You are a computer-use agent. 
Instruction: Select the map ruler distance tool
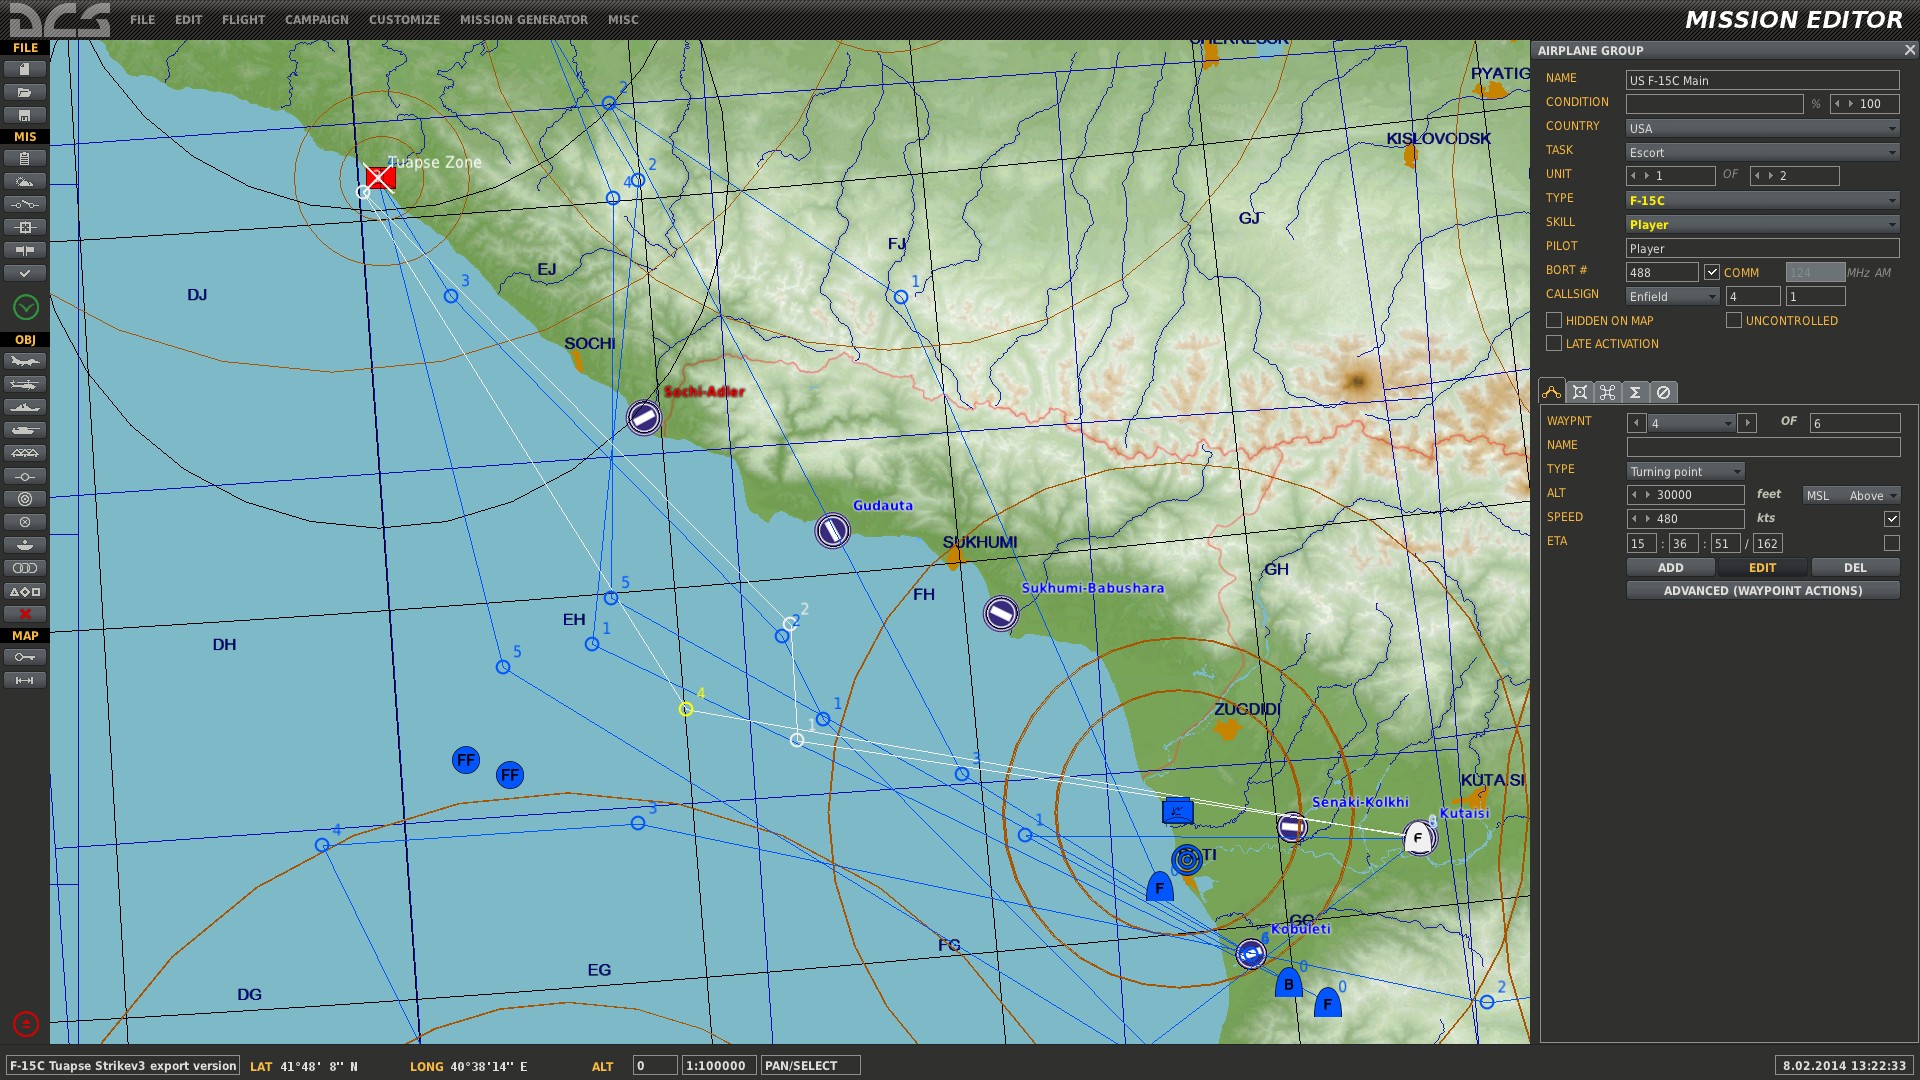pyautogui.click(x=25, y=680)
